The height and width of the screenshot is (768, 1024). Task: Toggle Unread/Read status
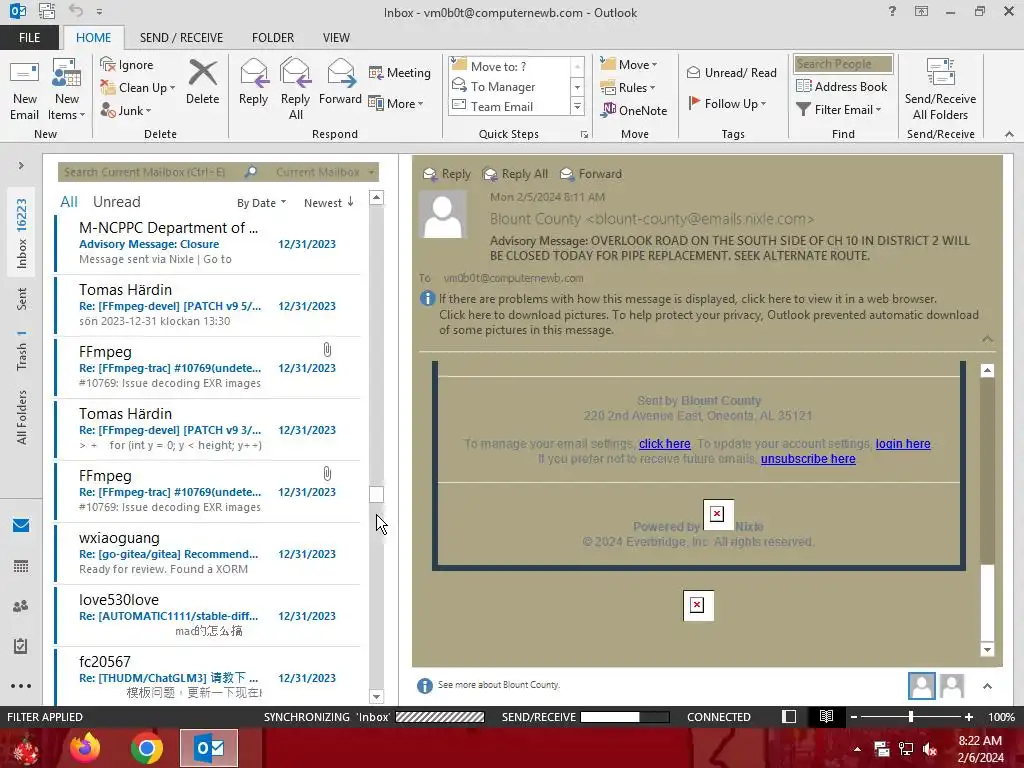pyautogui.click(x=732, y=72)
